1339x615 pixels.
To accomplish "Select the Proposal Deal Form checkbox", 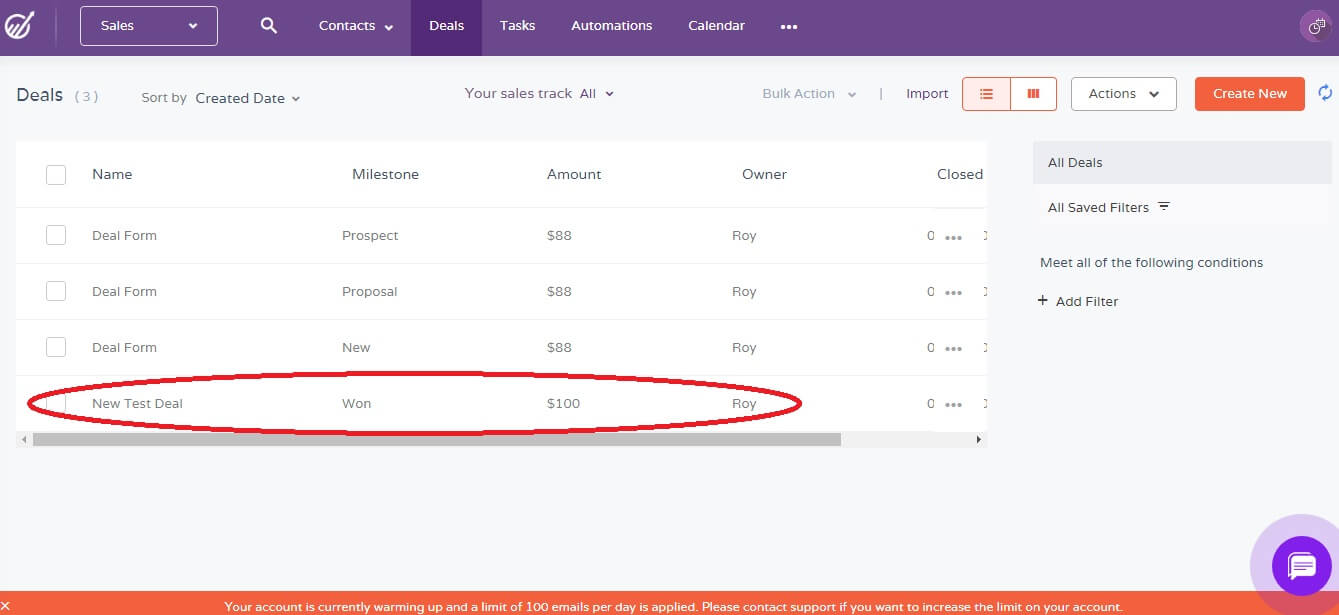I will point(56,292).
